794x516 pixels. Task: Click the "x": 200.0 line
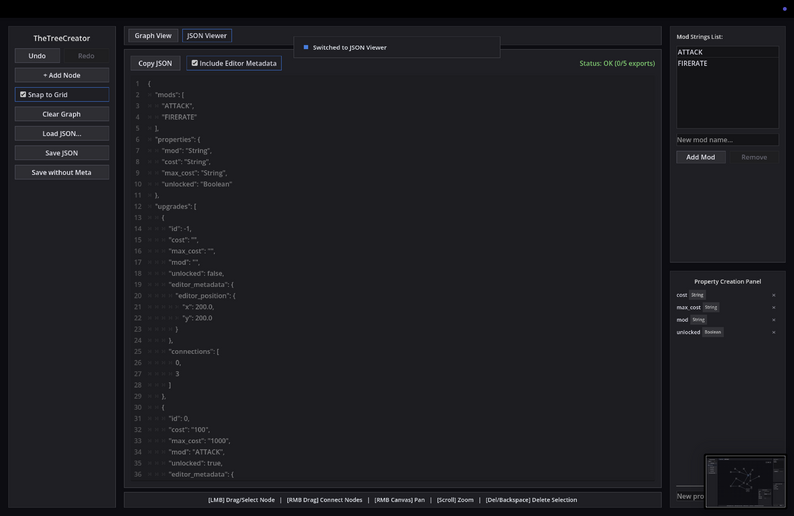[198, 306]
